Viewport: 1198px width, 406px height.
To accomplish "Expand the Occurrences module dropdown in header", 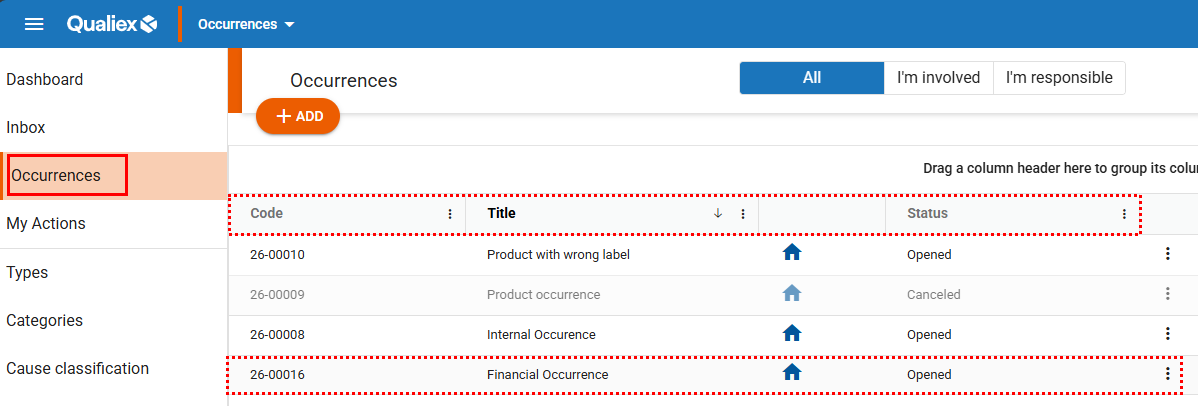I will click(x=247, y=24).
